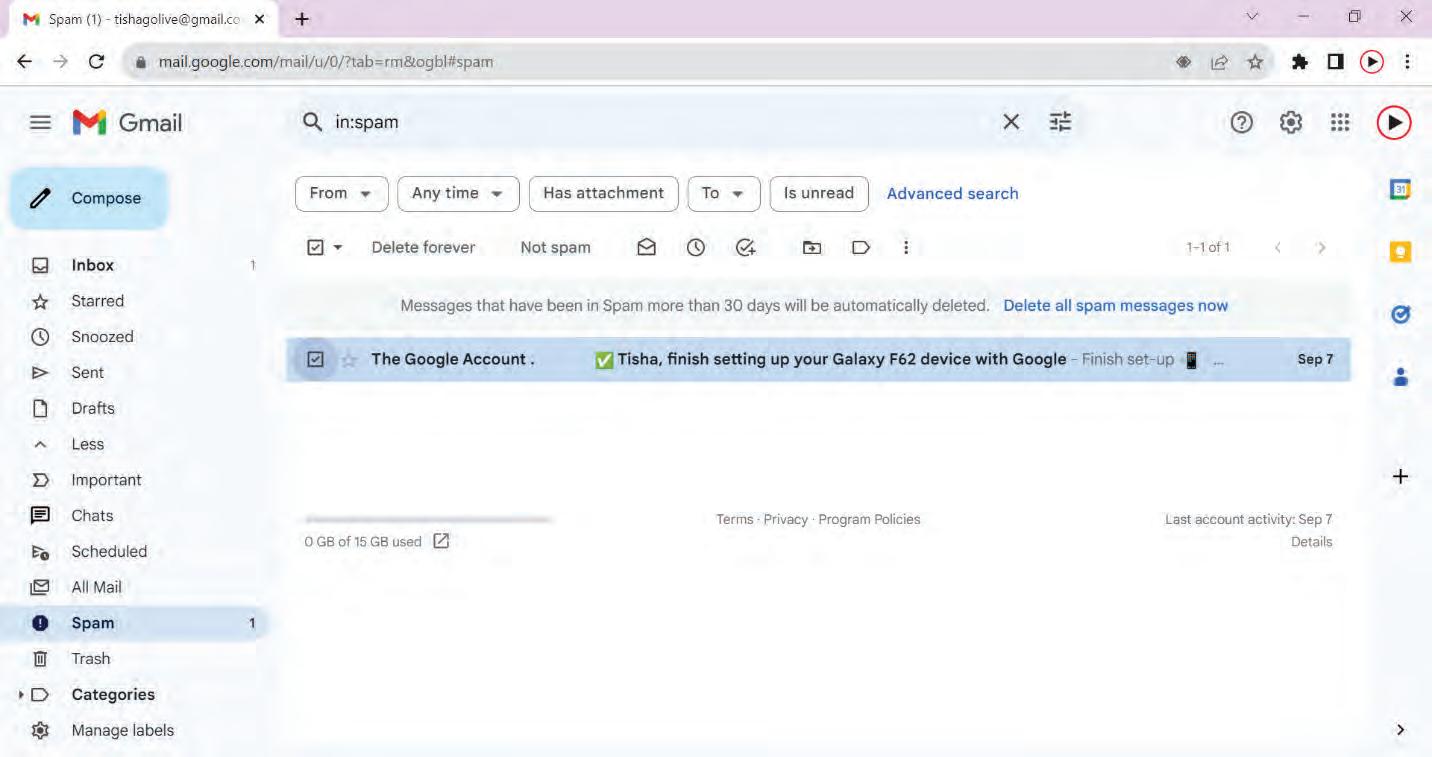Open the More options three-dot menu
Image resolution: width=1432 pixels, height=757 pixels.
pyautogui.click(x=906, y=247)
